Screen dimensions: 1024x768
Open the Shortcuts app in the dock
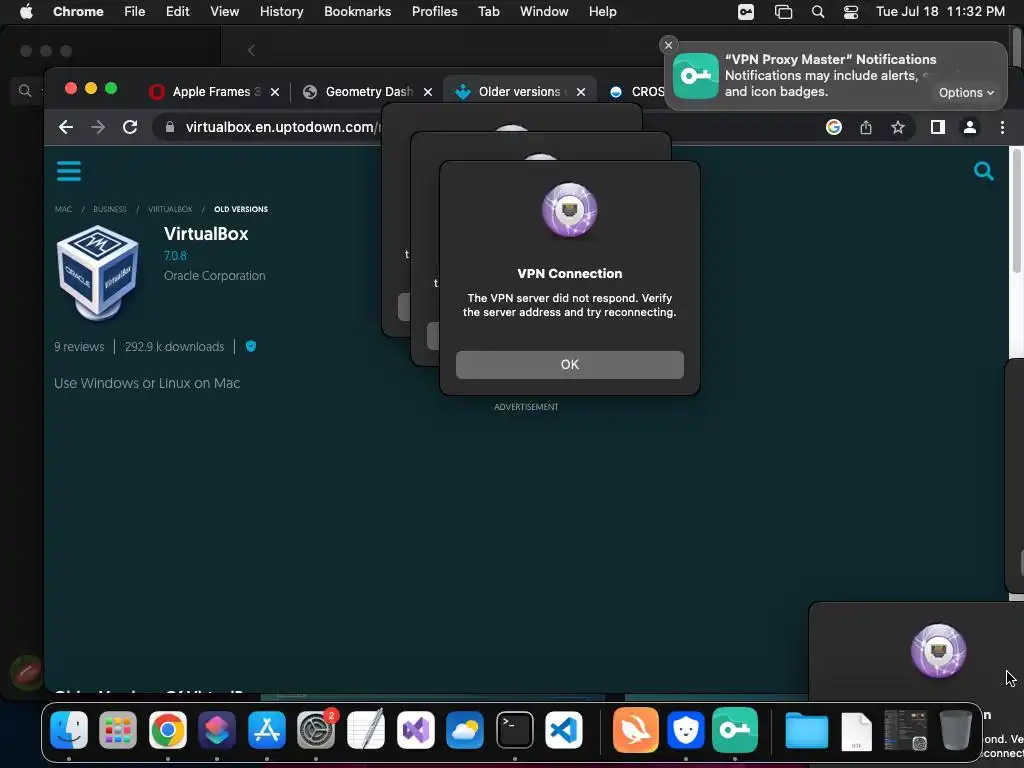pyautogui.click(x=217, y=729)
